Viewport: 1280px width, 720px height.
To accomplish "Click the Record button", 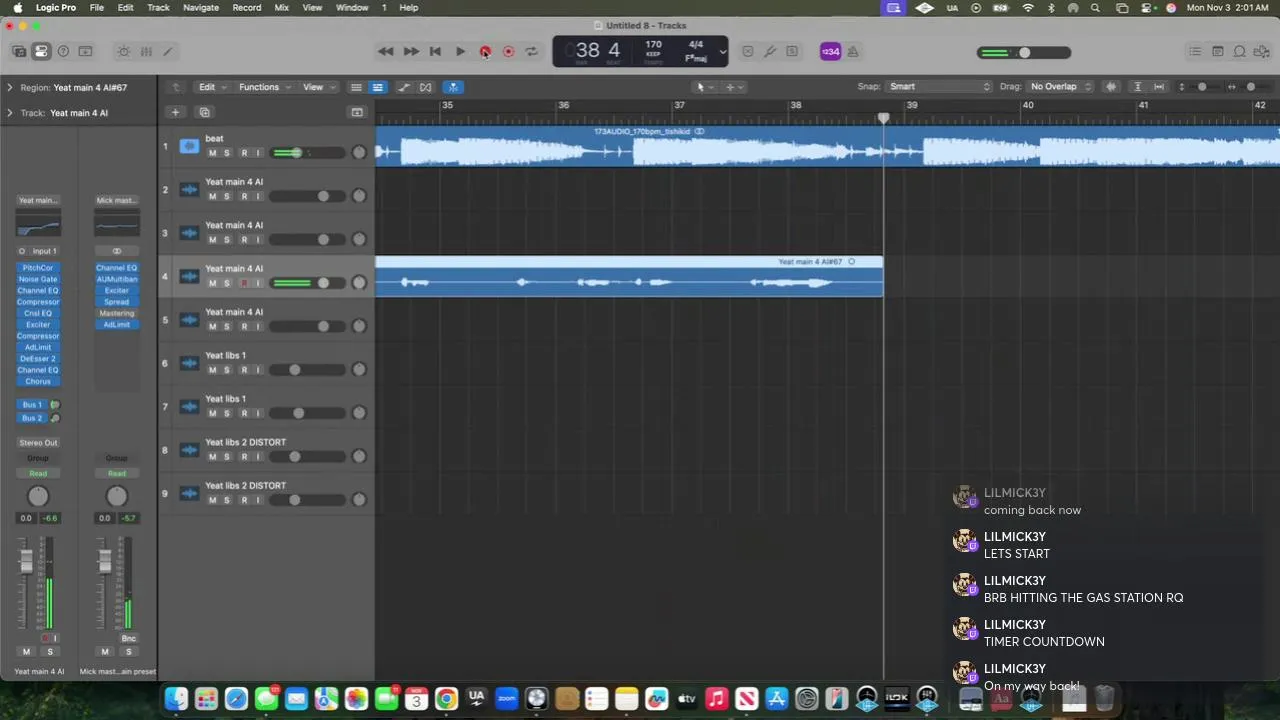I will pyautogui.click(x=484, y=51).
